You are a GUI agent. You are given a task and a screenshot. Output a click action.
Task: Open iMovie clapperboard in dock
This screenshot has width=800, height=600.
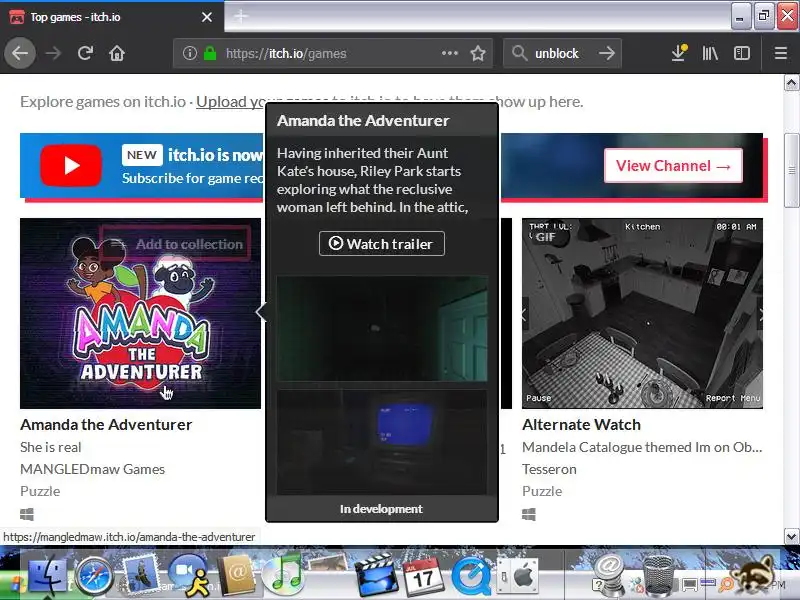tap(377, 575)
